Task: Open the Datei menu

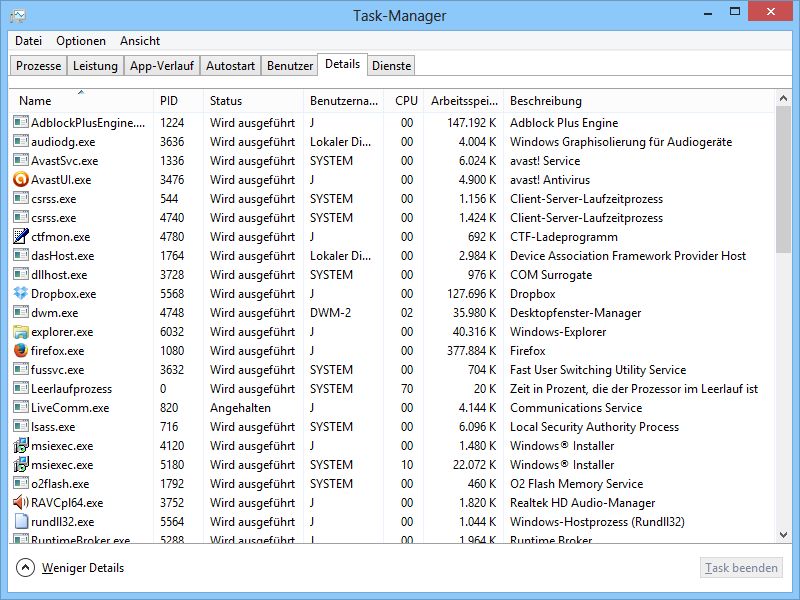Action: click(x=29, y=41)
